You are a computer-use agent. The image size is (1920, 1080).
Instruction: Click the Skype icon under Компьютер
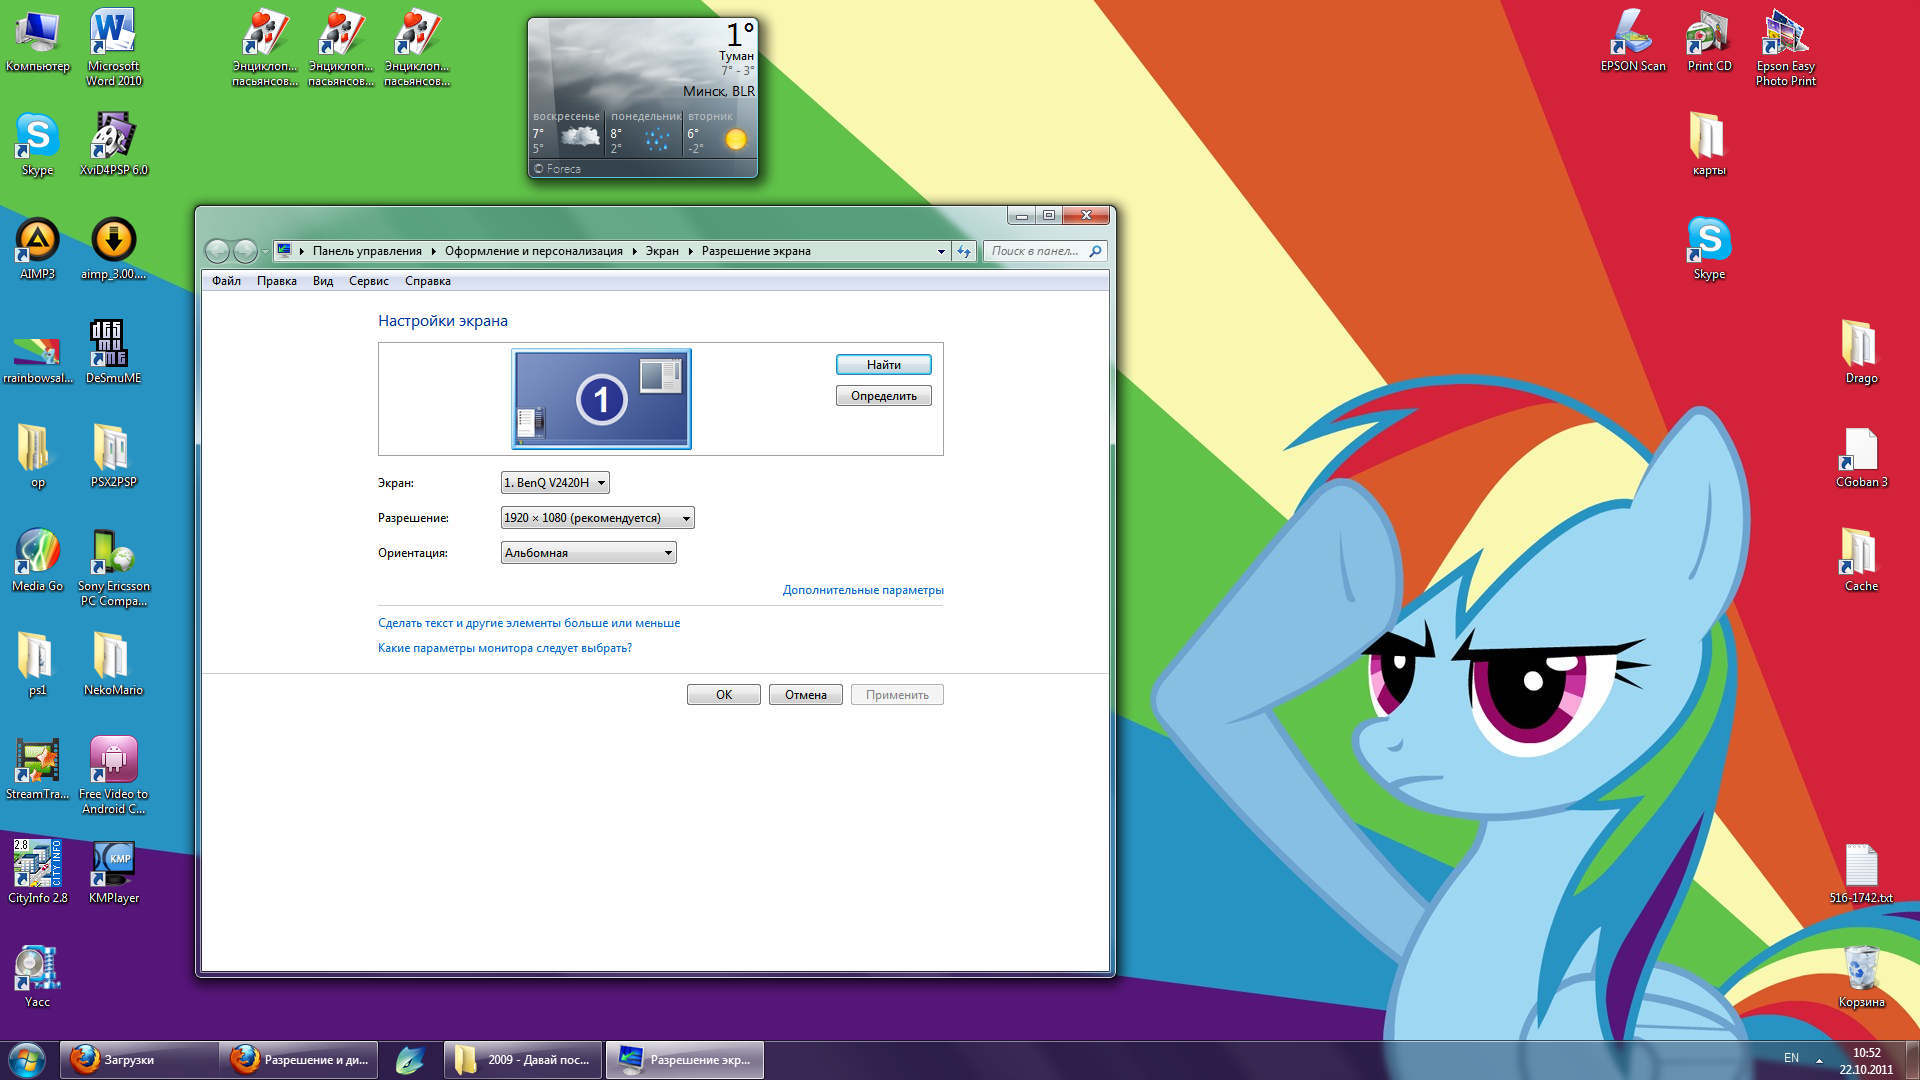(x=37, y=137)
